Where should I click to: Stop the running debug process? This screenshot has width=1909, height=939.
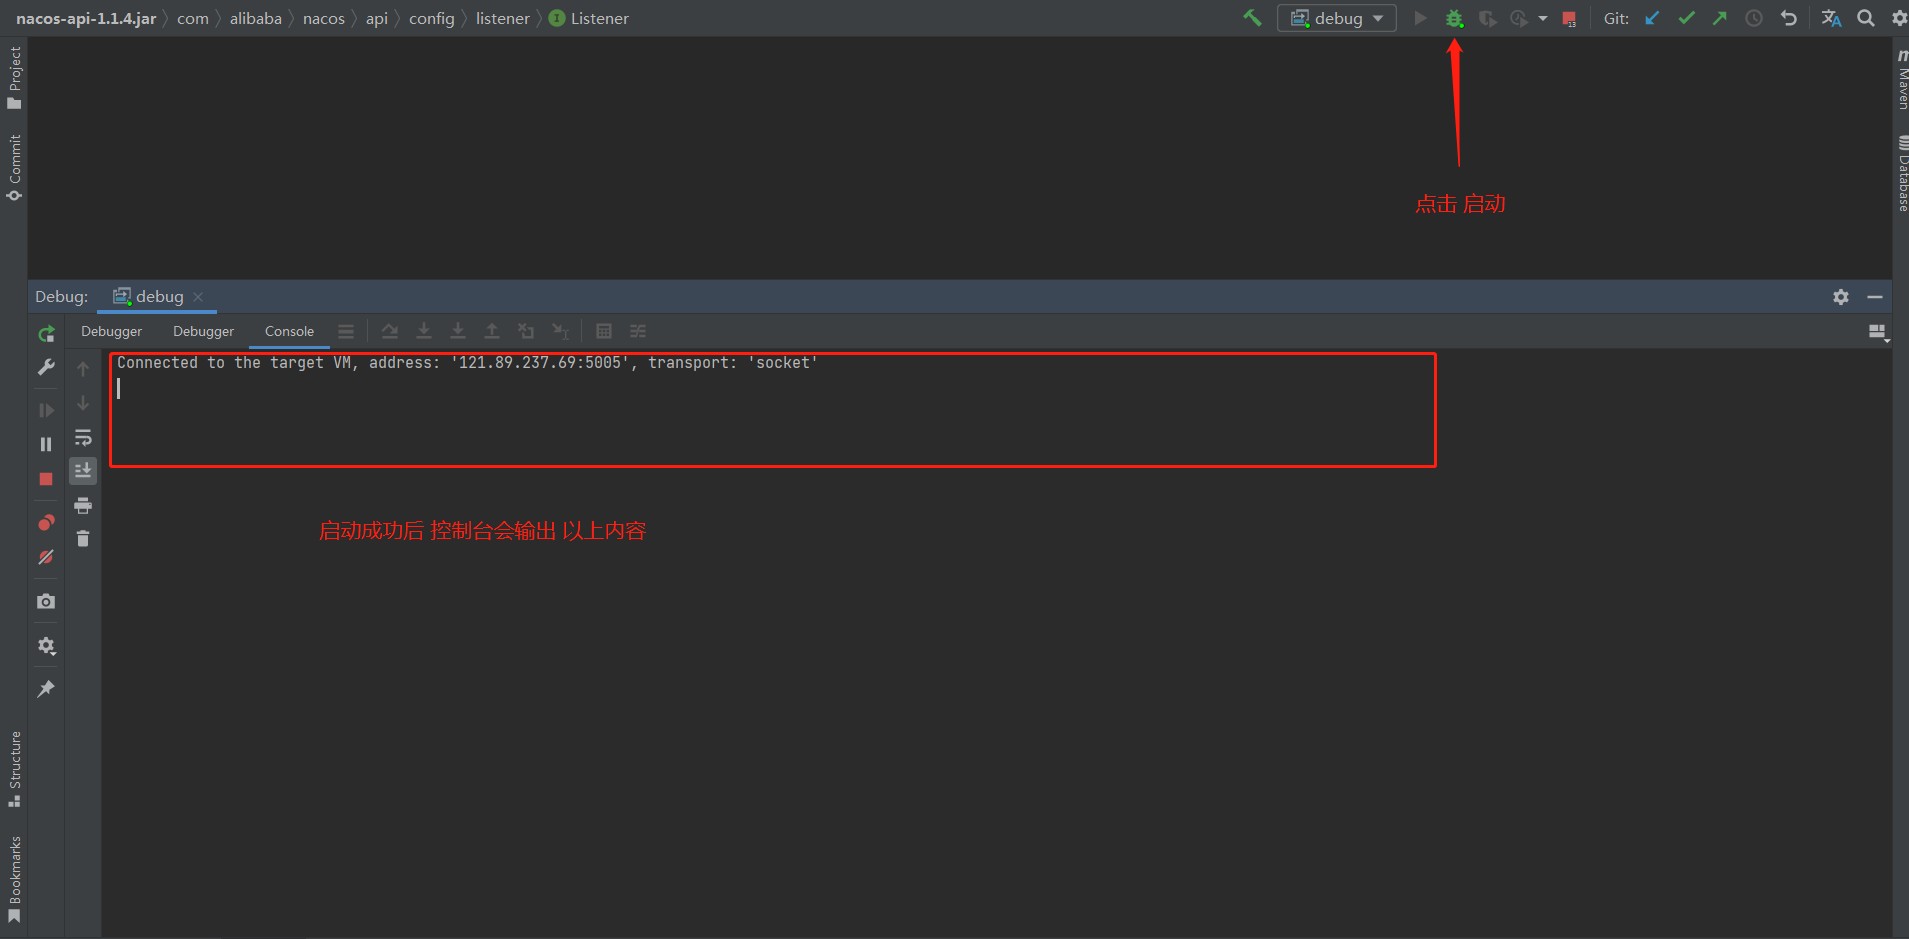(x=45, y=479)
